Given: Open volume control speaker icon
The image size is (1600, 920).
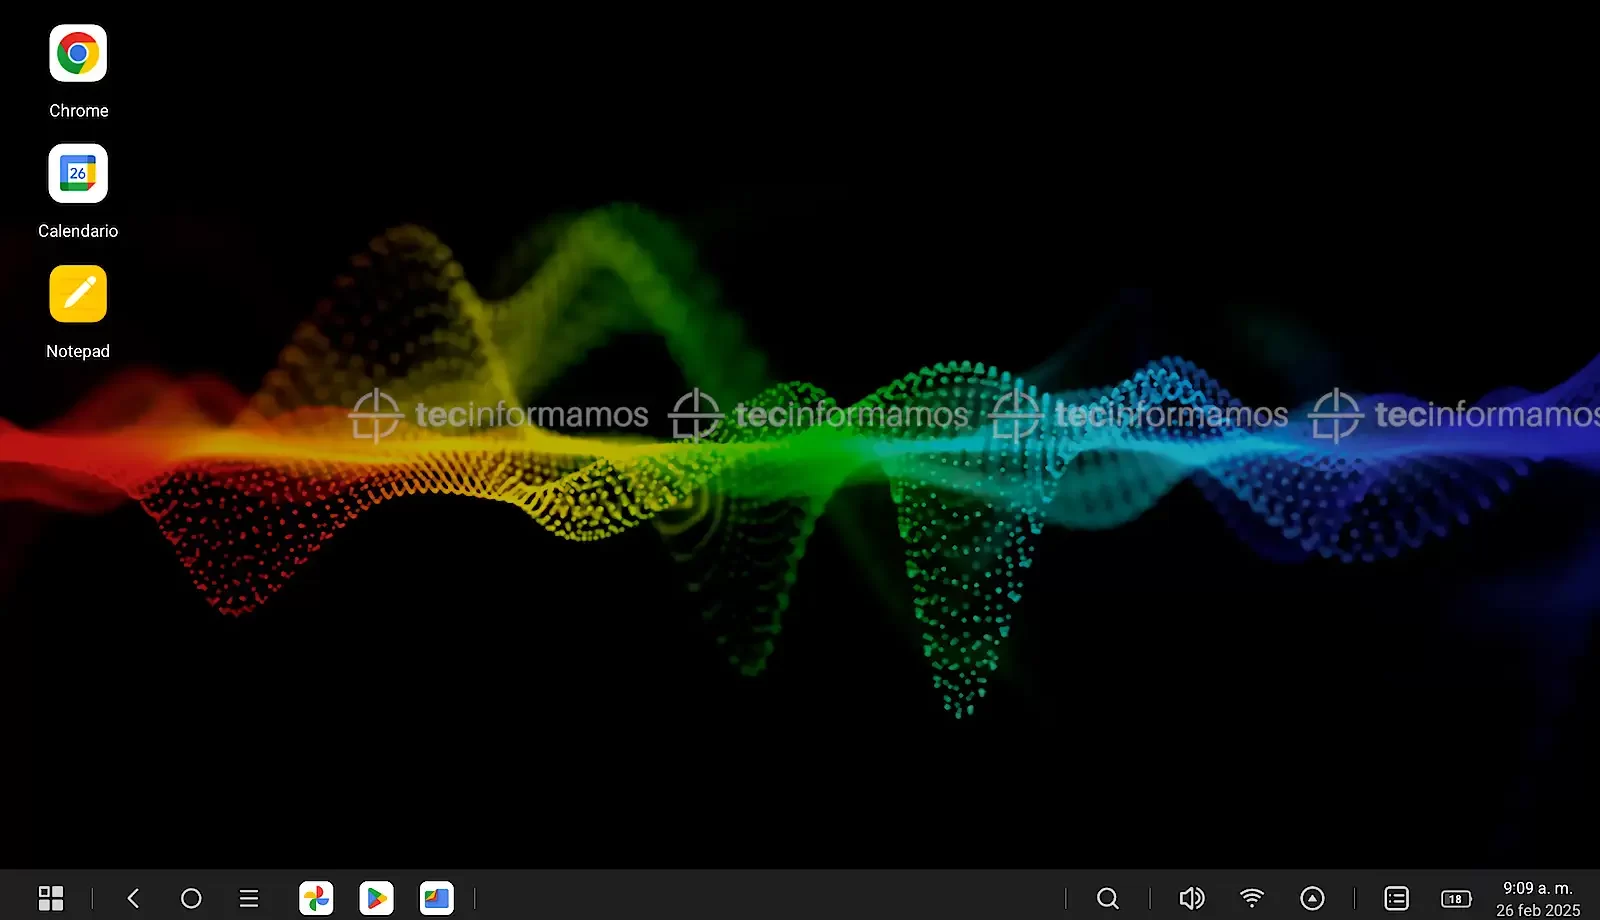Looking at the screenshot, I should [1191, 898].
